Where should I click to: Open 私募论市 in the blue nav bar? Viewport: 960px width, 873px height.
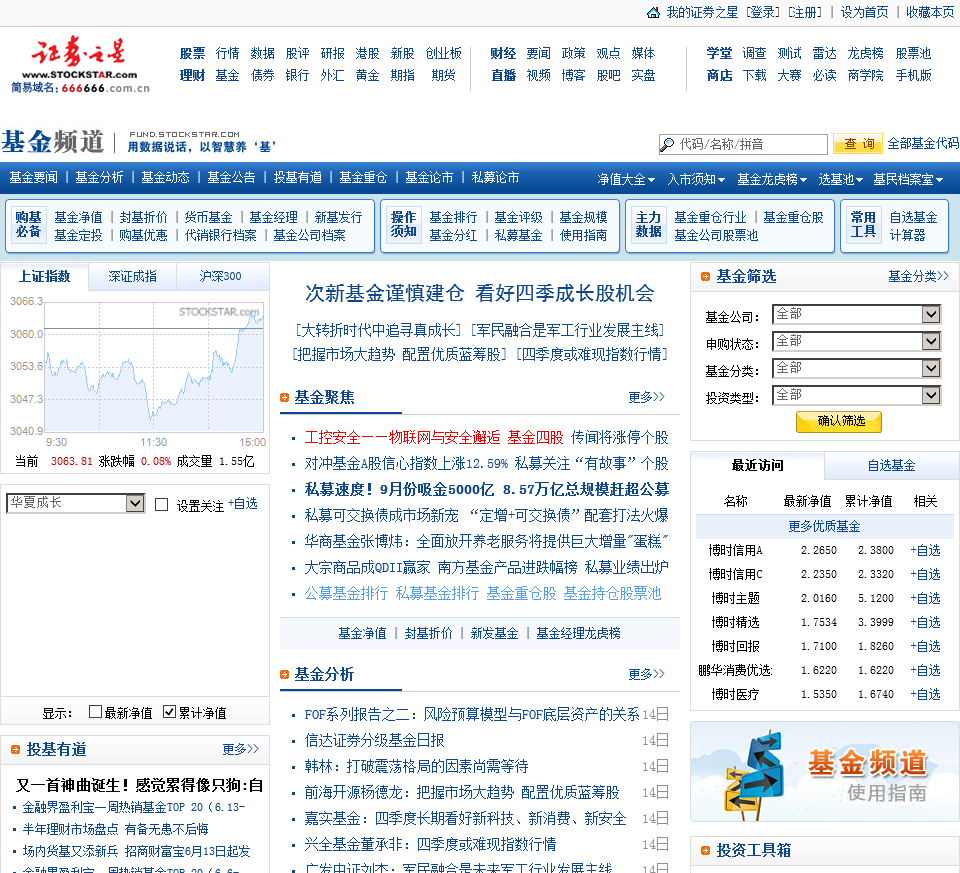click(495, 178)
